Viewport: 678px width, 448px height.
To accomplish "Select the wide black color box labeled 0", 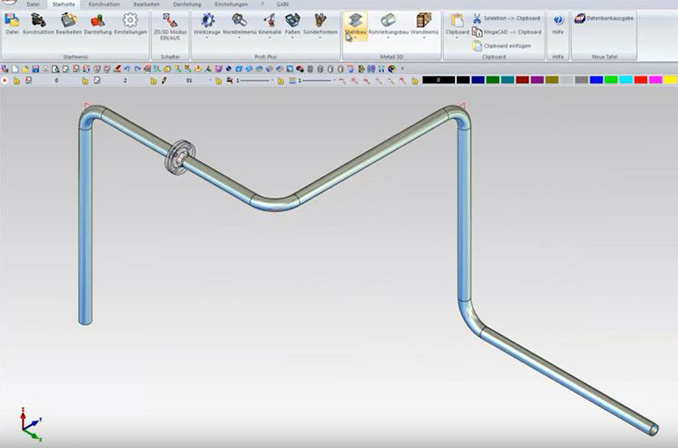I will [438, 80].
